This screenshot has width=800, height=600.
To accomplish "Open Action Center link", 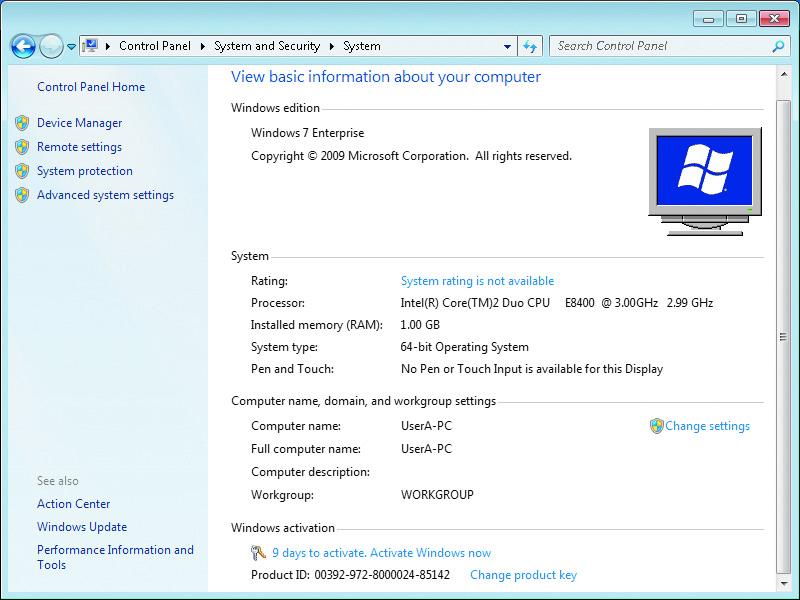I will click(73, 504).
